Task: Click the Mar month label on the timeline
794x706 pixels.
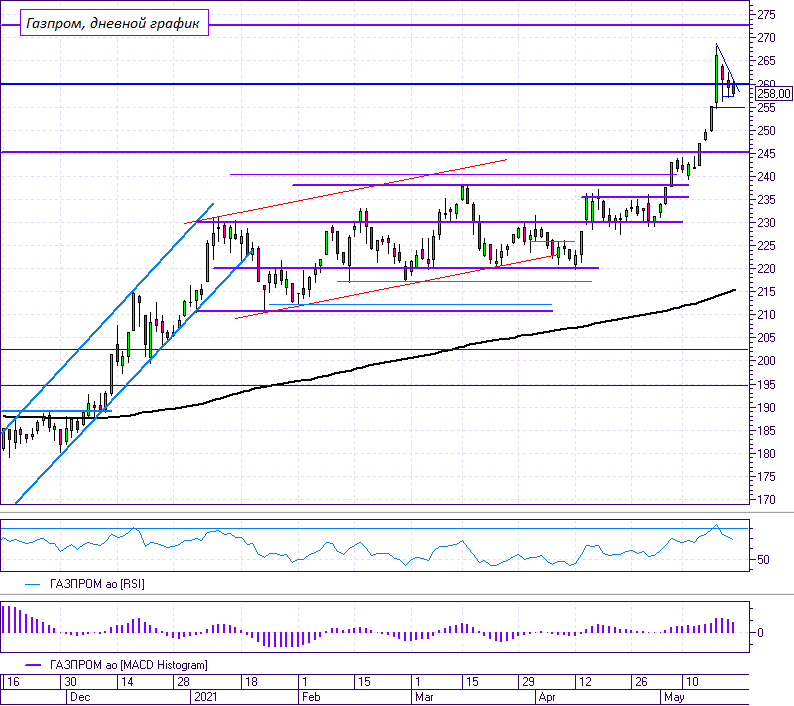Action: pyautogui.click(x=424, y=697)
